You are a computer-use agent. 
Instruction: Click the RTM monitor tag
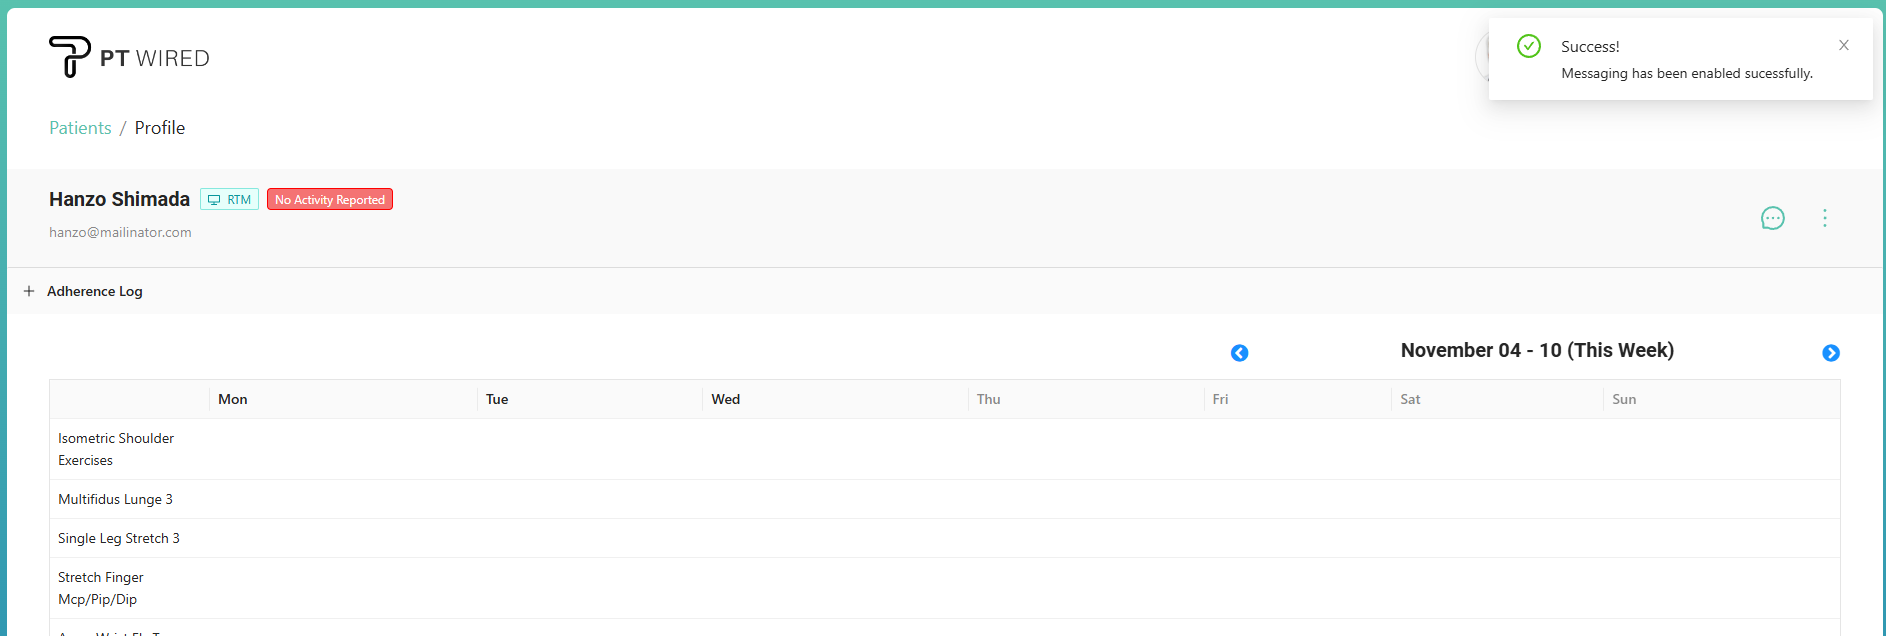(230, 200)
